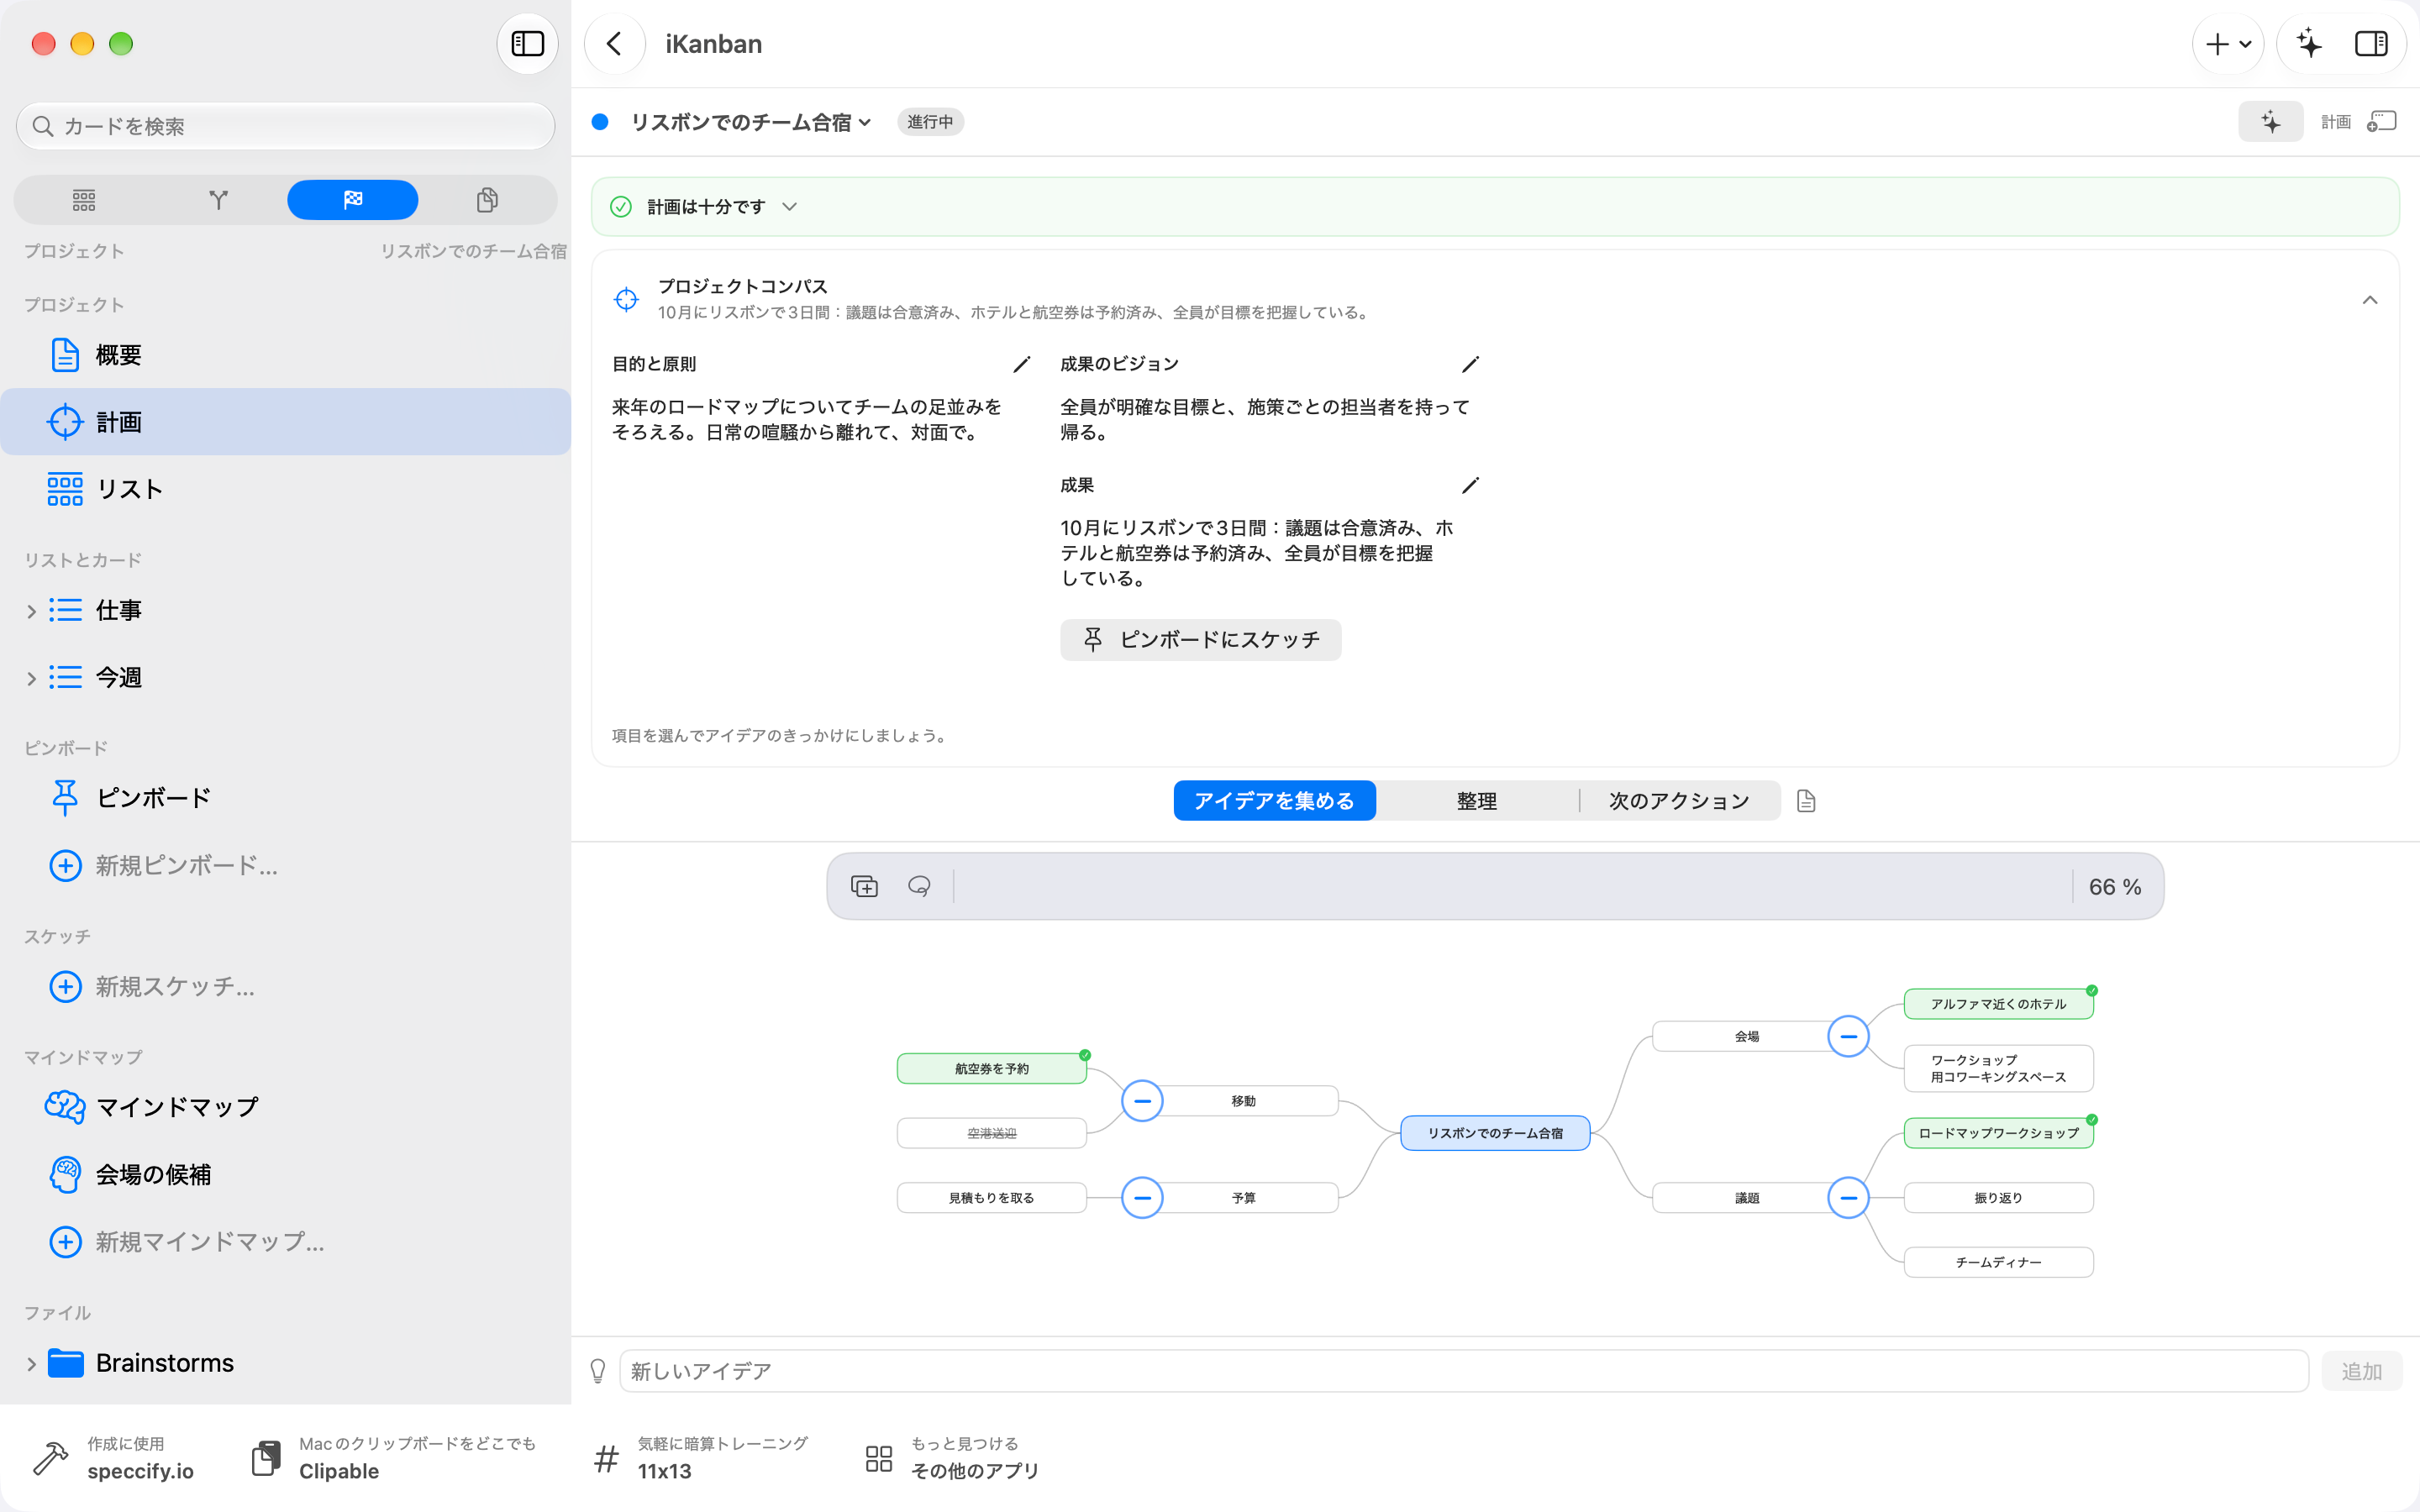Viewport: 2420px width, 1512px height.
Task: Switch to the grid boards sidebar tab
Action: [x=84, y=200]
